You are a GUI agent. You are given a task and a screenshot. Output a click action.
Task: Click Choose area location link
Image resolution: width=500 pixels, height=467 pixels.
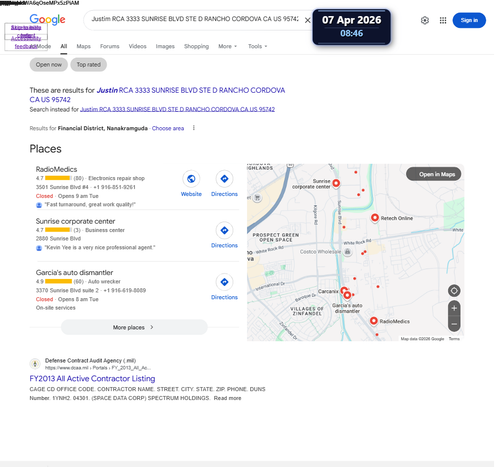tap(168, 128)
